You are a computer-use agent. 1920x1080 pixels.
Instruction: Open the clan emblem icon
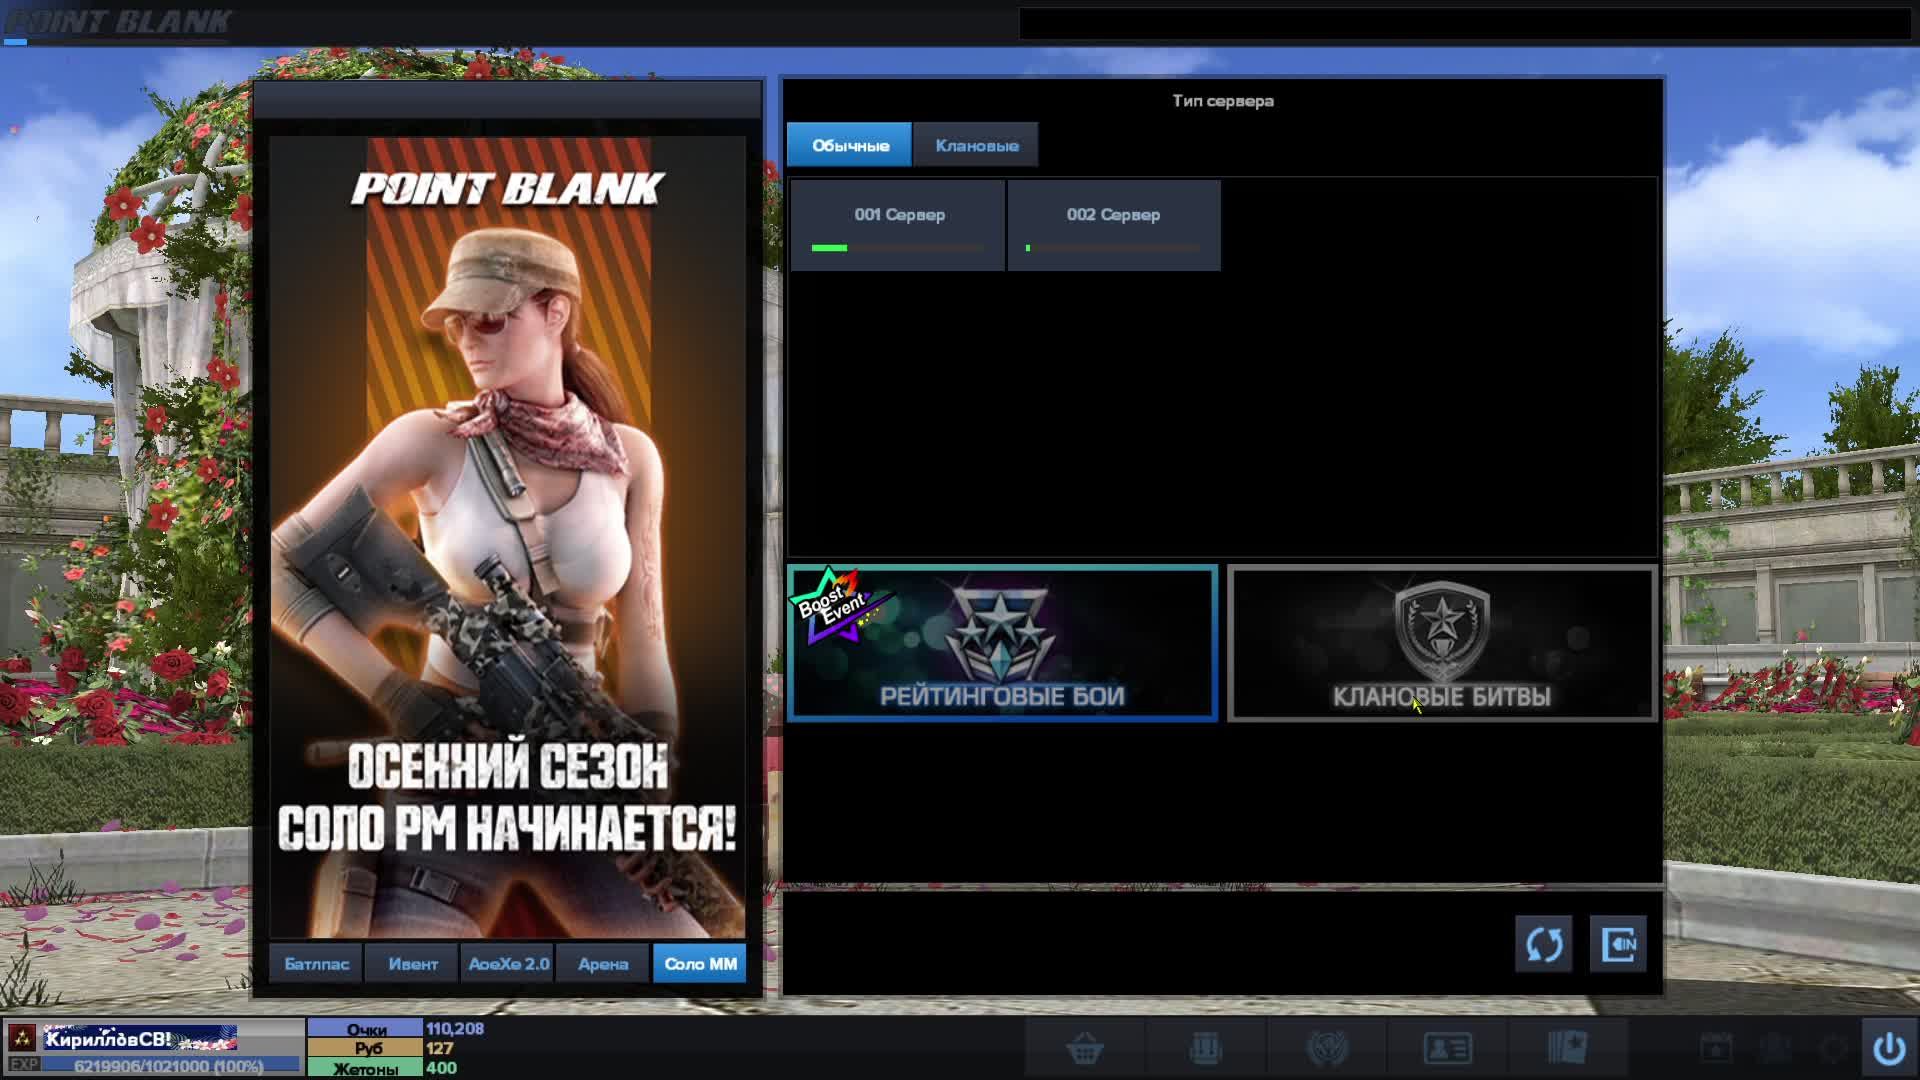[x=1328, y=1049]
